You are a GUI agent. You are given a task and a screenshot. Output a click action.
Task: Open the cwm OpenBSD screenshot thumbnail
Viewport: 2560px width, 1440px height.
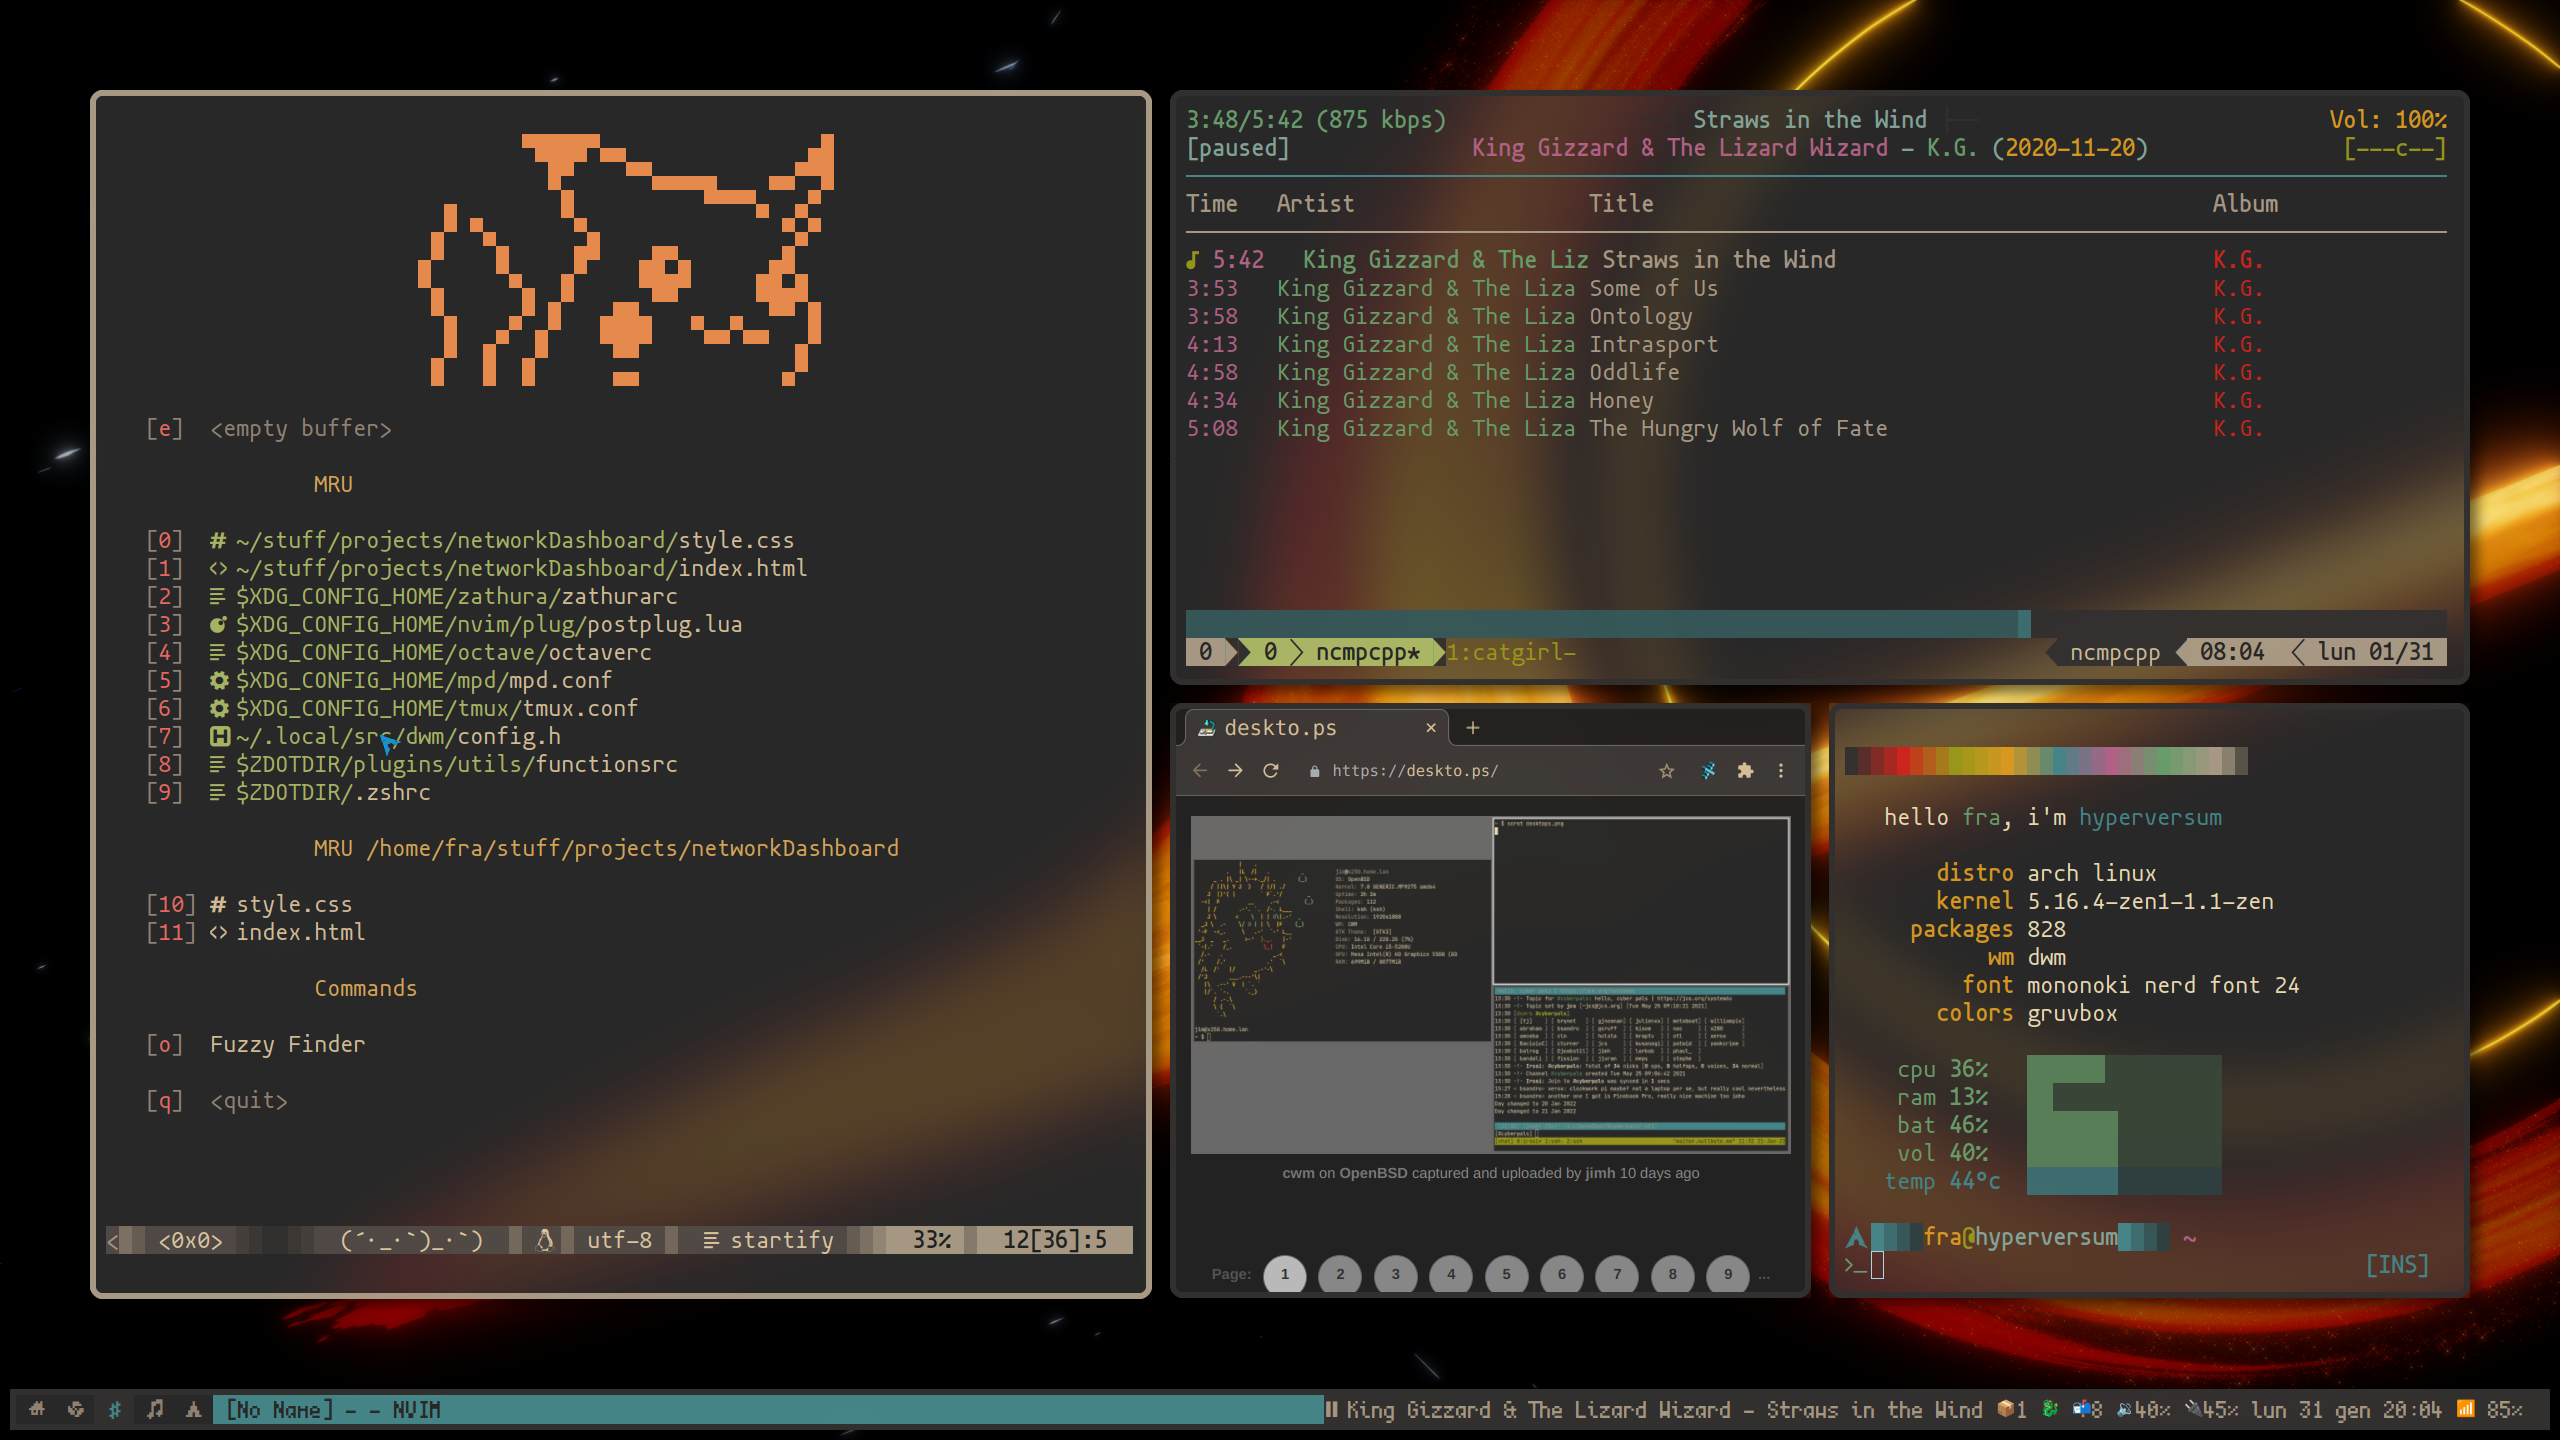1490,985
